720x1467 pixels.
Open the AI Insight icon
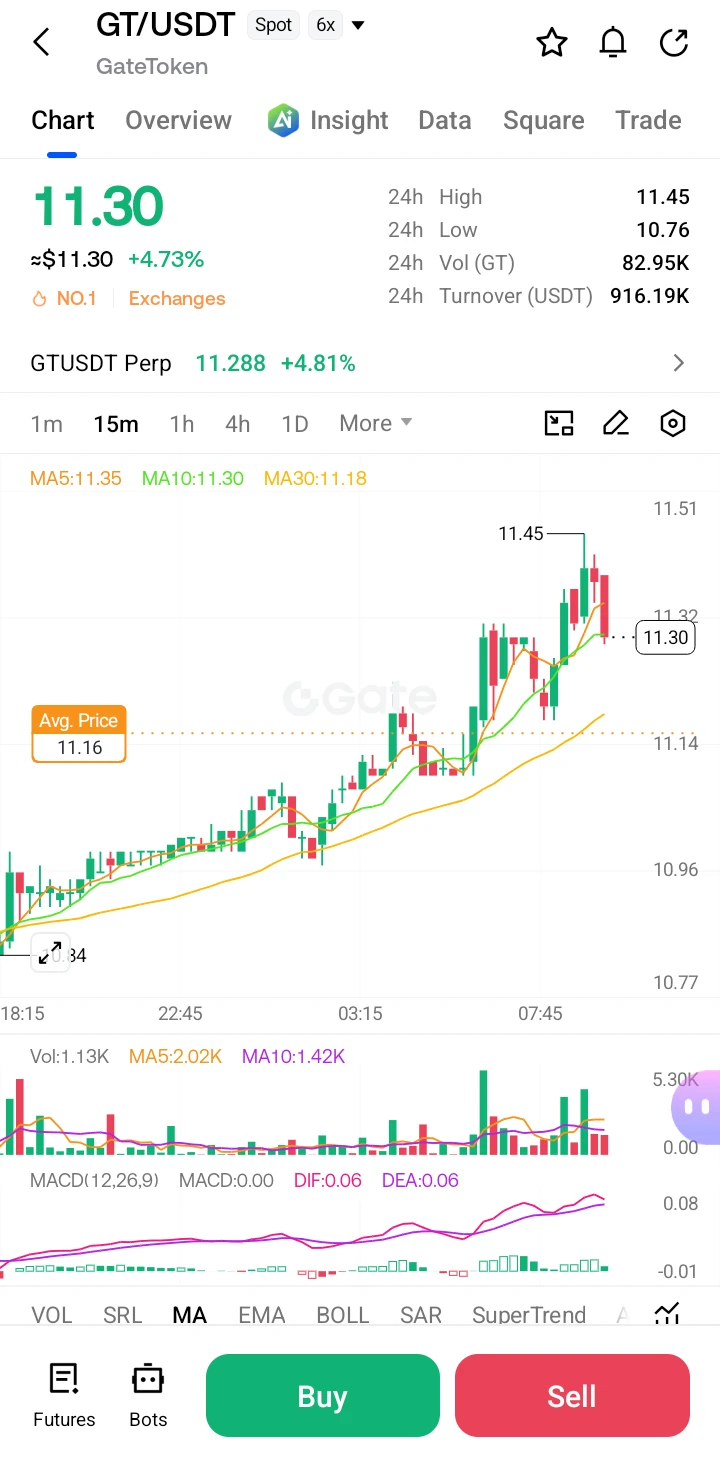[x=284, y=120]
